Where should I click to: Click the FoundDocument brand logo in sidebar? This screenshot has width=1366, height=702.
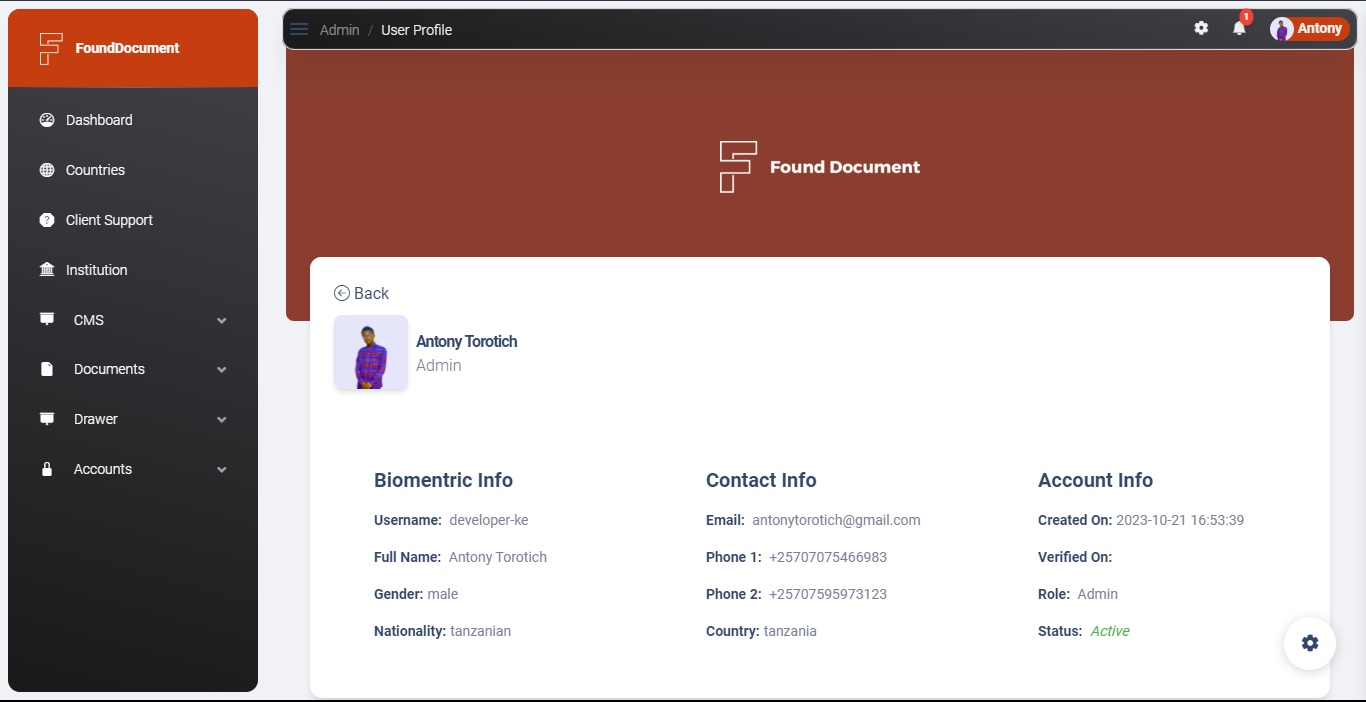click(110, 48)
